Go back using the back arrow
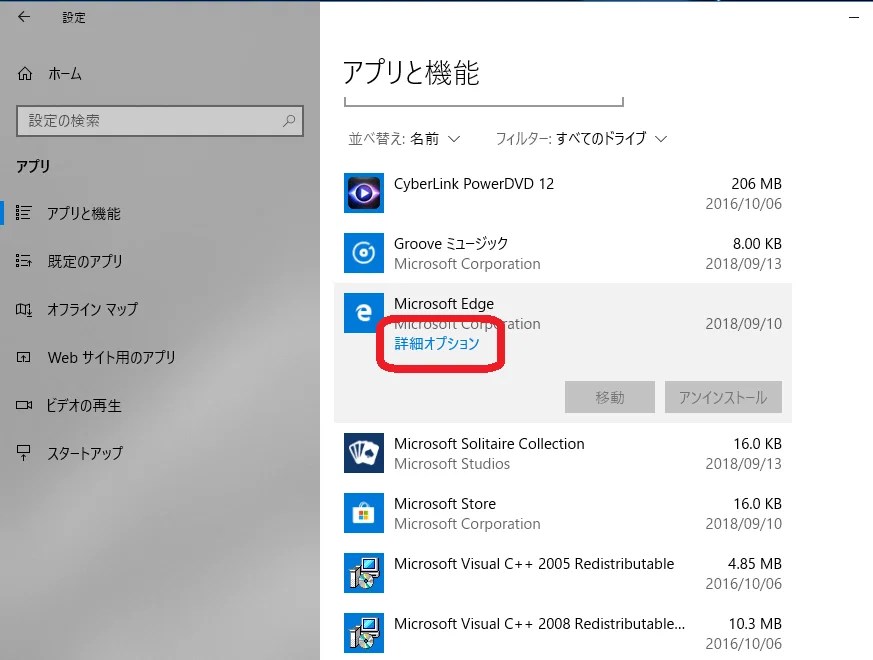873x660 pixels. (24, 17)
